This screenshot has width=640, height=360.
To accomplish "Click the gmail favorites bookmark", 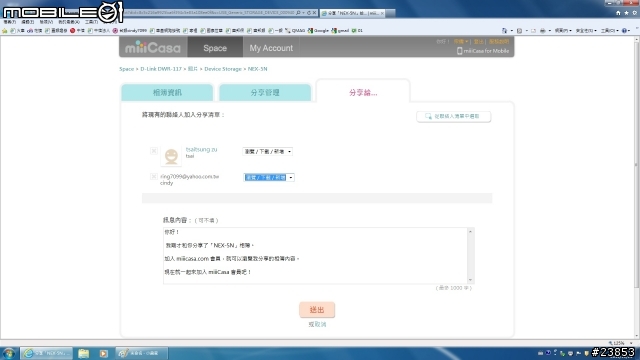I will tap(340, 31).
